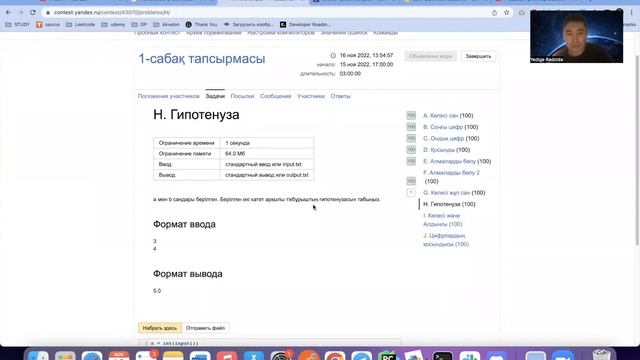Open problem C. Ондық цифр
Screen dimensions: 640x360
(443, 138)
